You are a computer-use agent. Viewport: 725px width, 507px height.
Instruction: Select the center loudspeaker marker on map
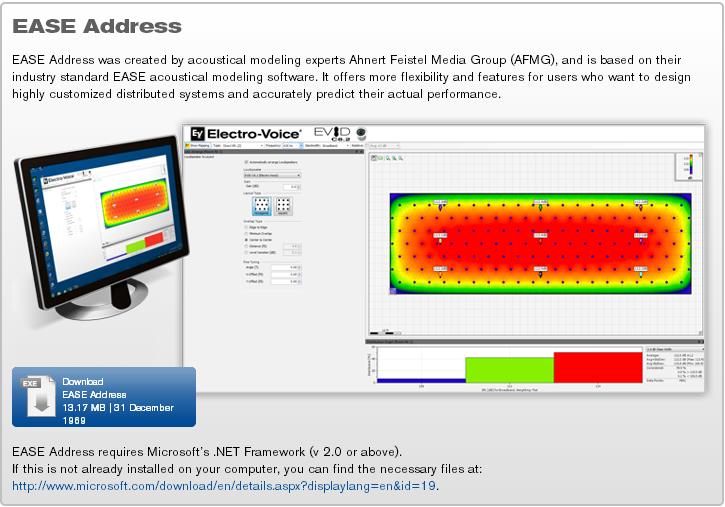pos(540,238)
